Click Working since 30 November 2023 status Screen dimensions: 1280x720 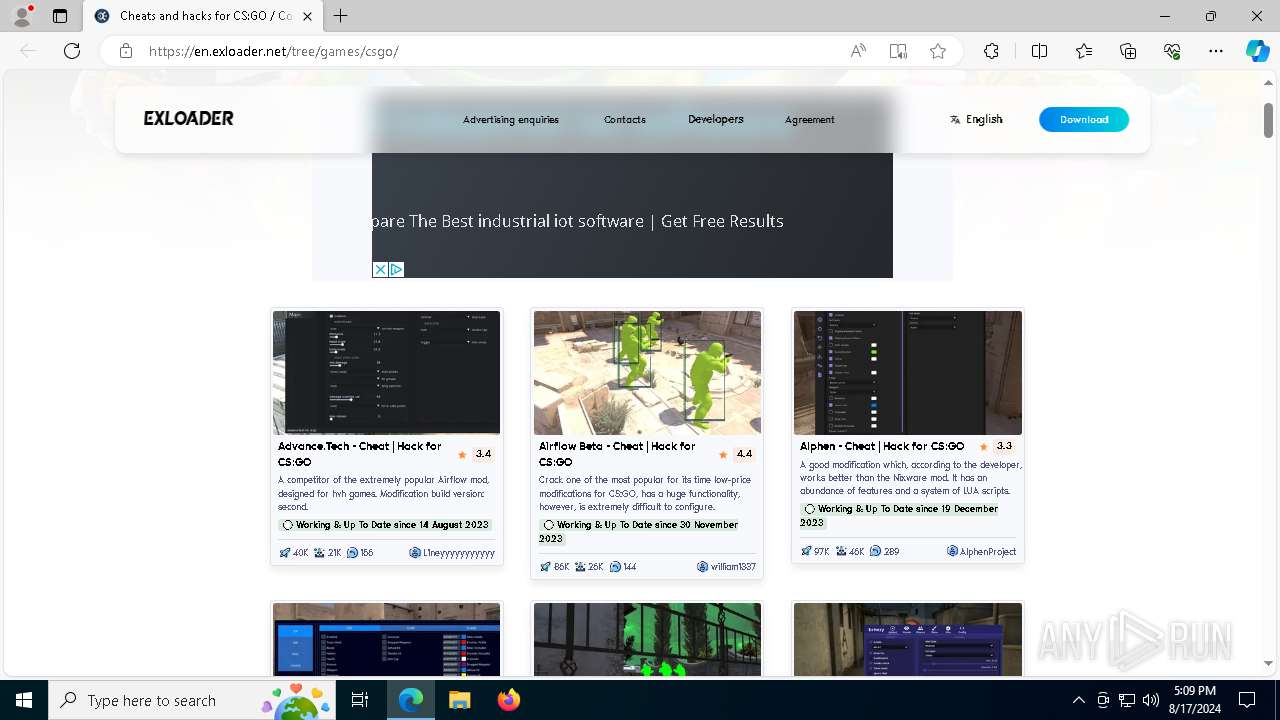click(639, 532)
